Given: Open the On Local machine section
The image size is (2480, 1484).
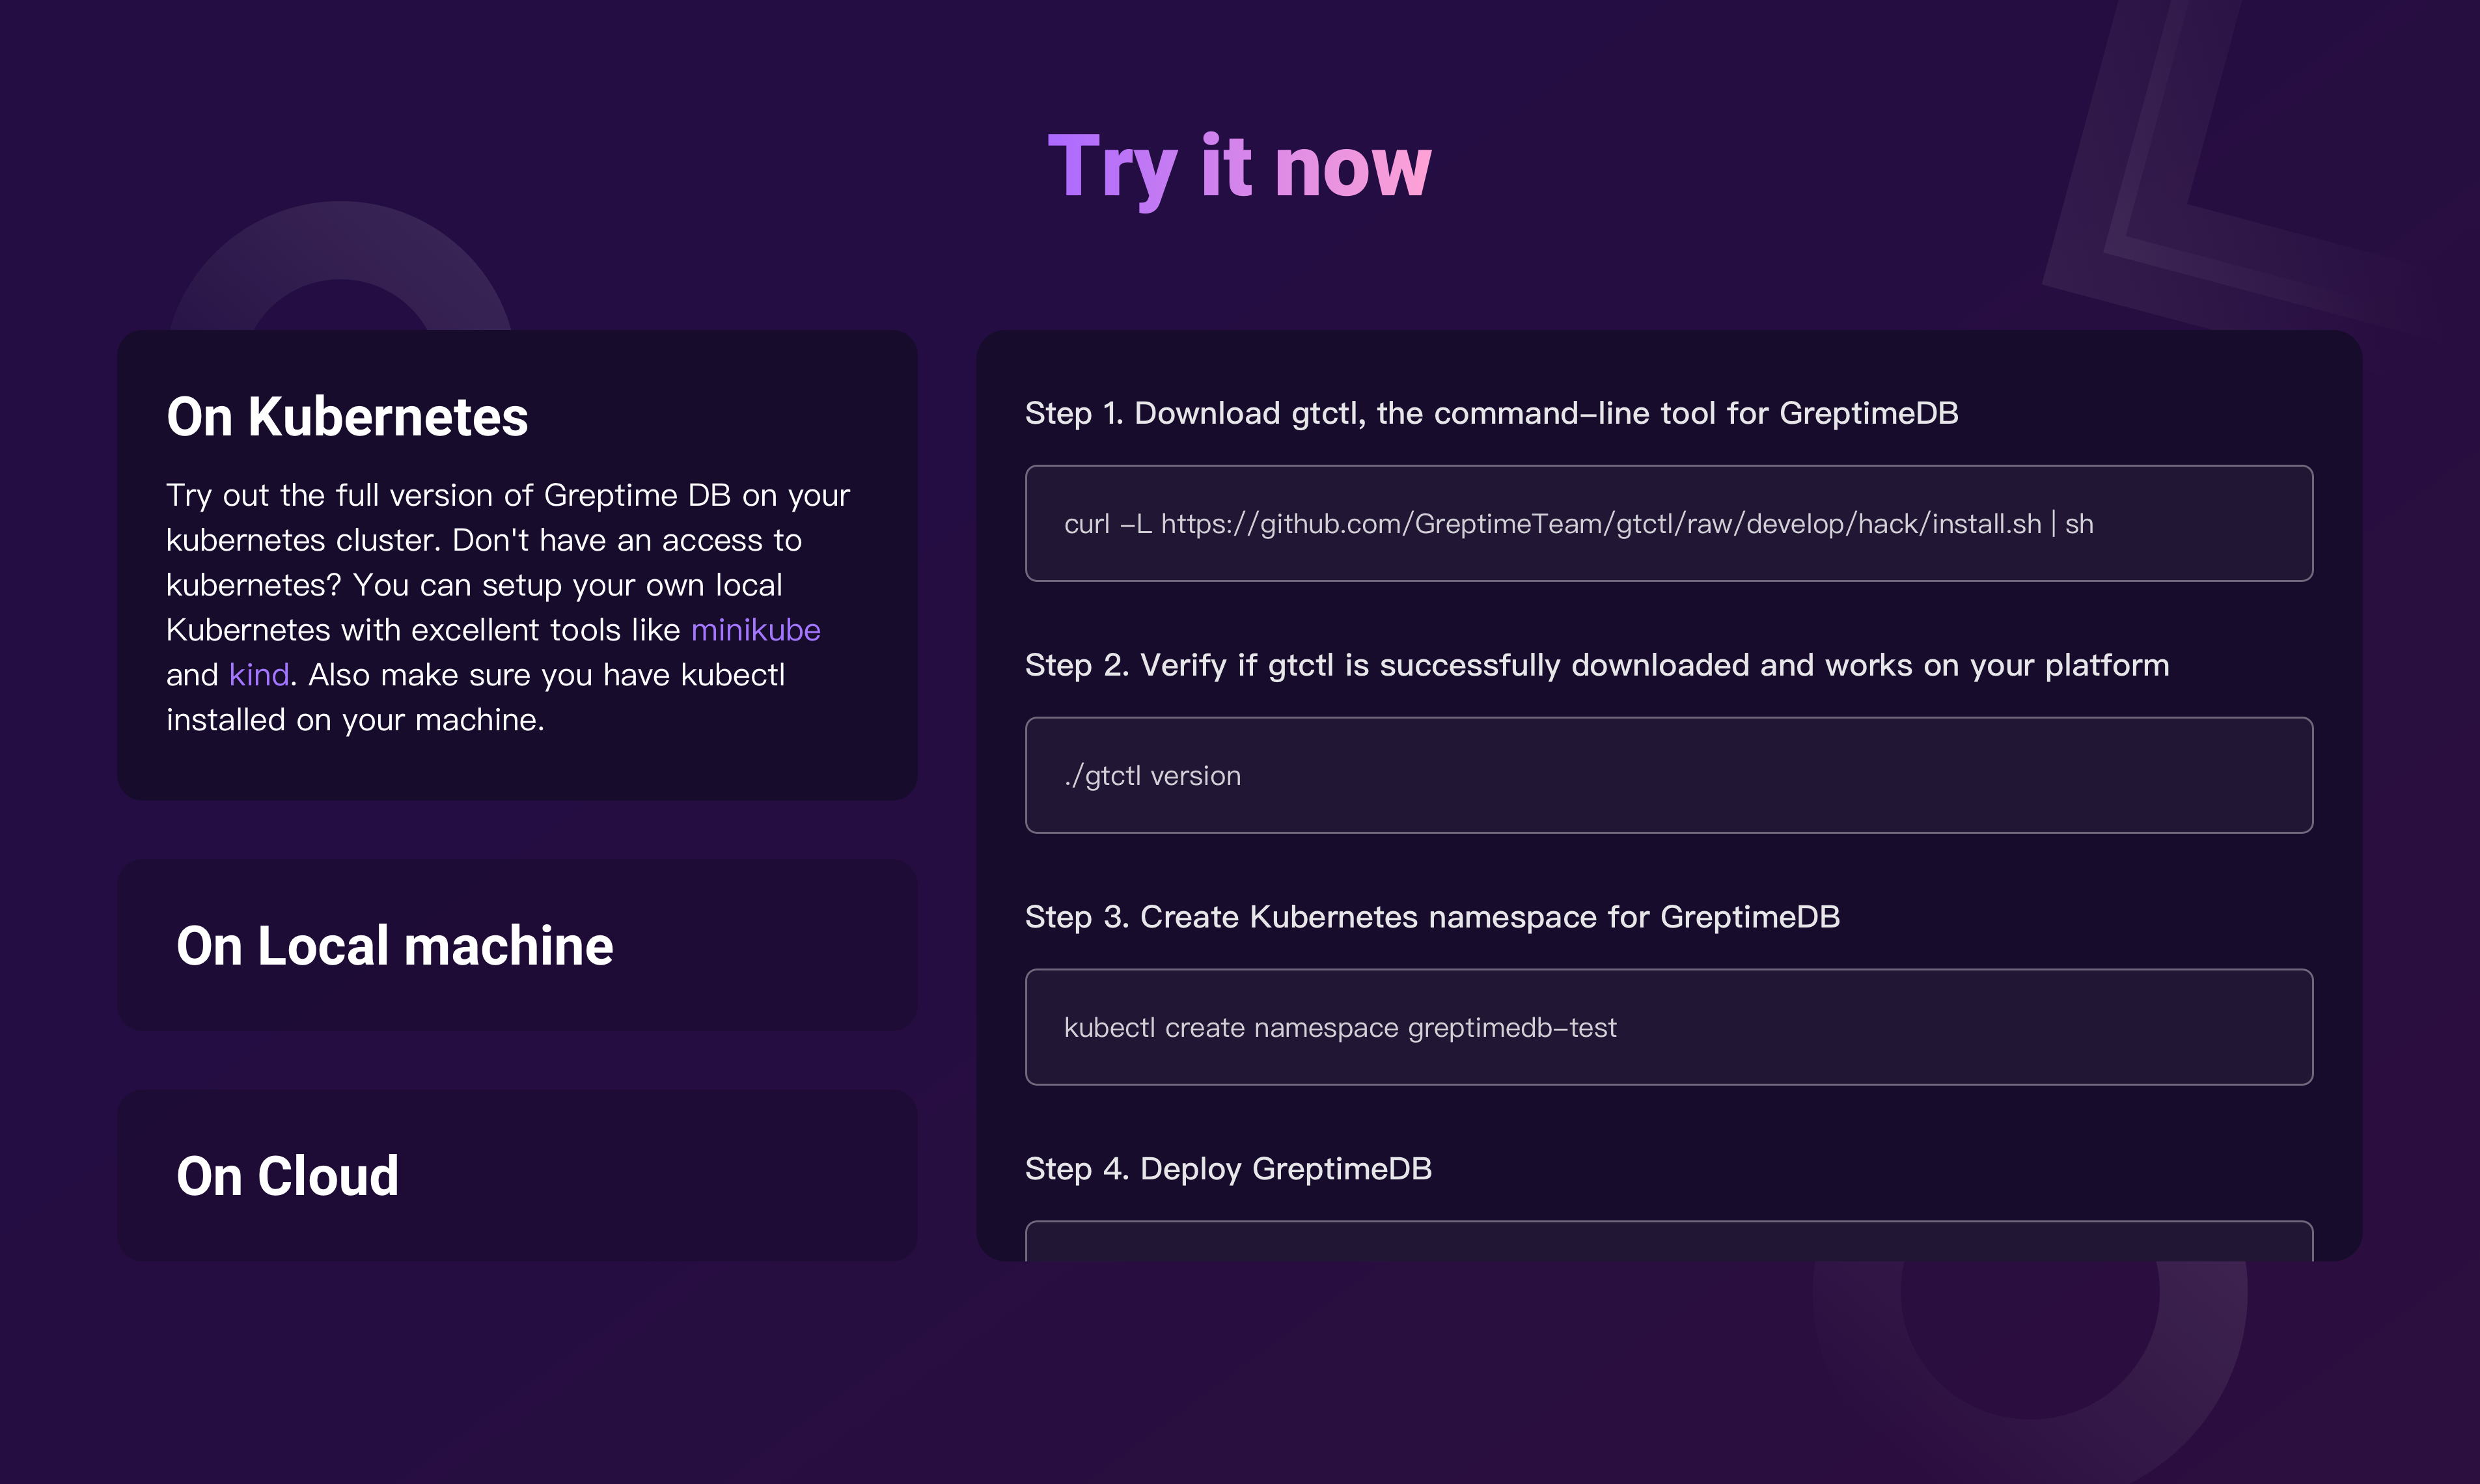Looking at the screenshot, I should coord(517,945).
